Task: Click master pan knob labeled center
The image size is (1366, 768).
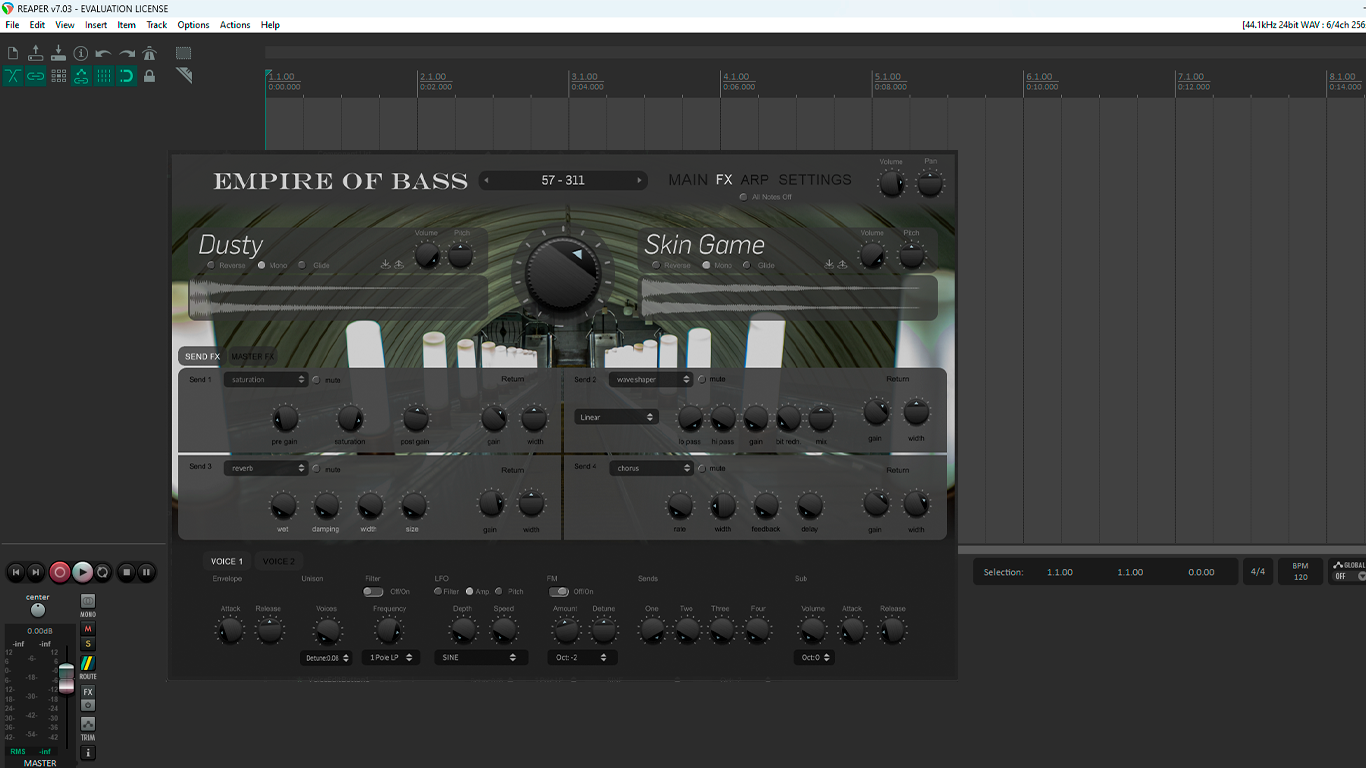Action: 38,610
